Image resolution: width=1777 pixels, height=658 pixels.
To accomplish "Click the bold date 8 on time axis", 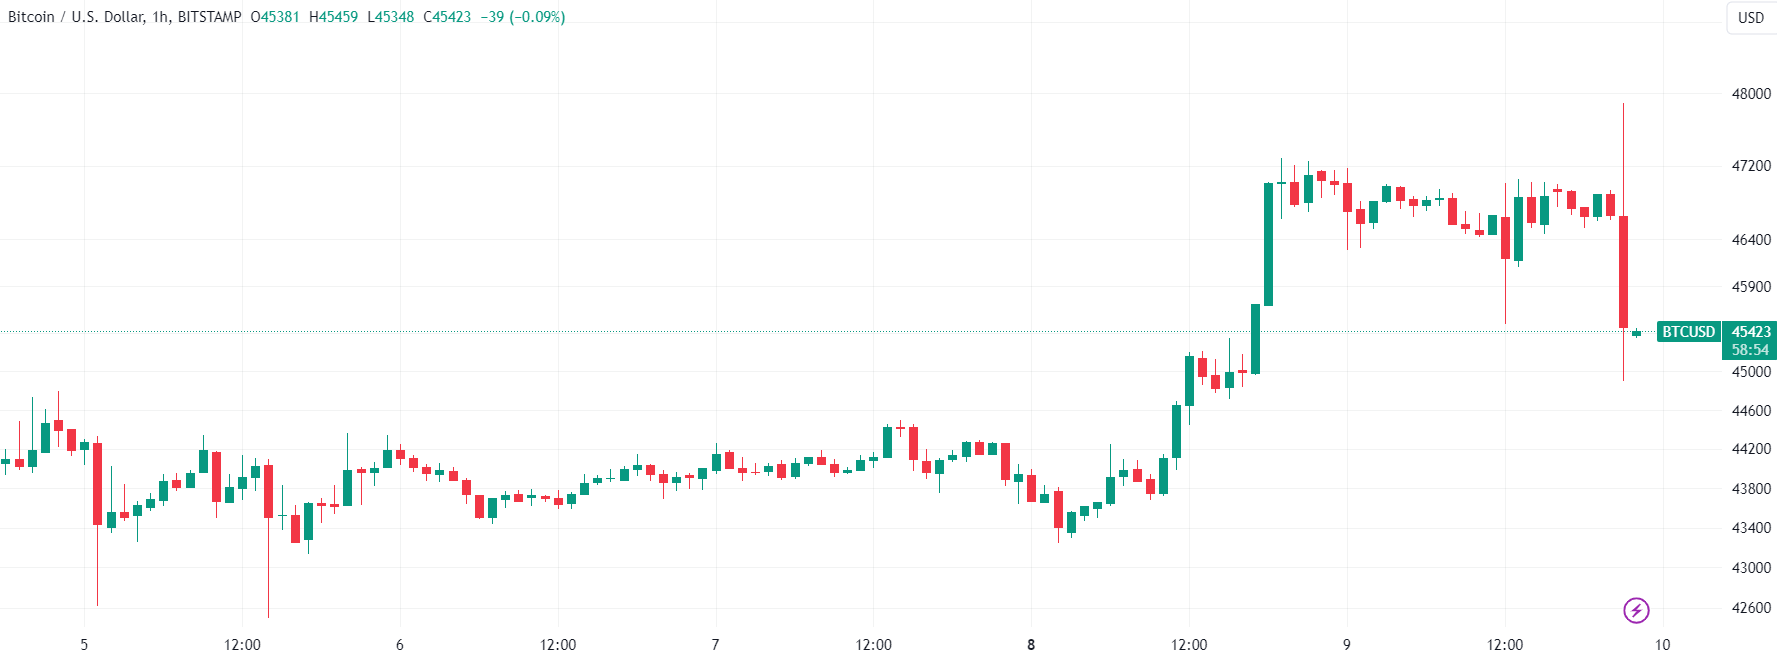I will click(1031, 645).
